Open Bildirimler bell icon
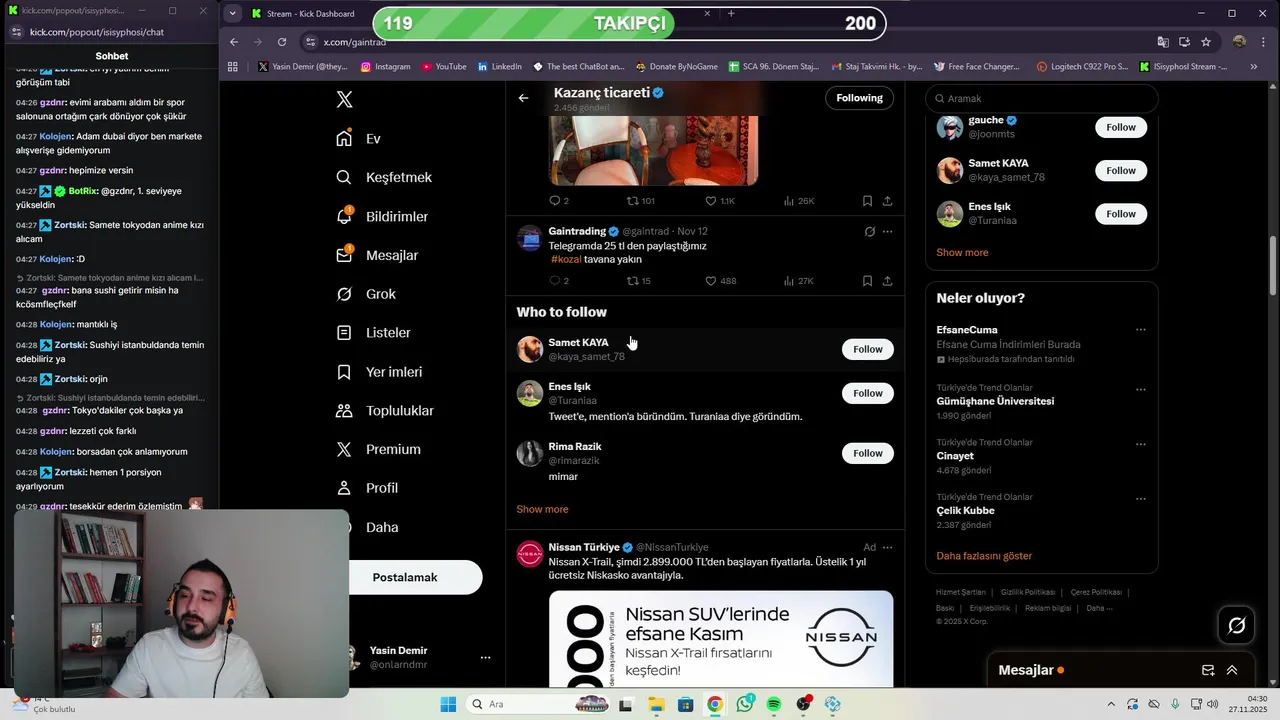The image size is (1280, 720). pos(344,216)
